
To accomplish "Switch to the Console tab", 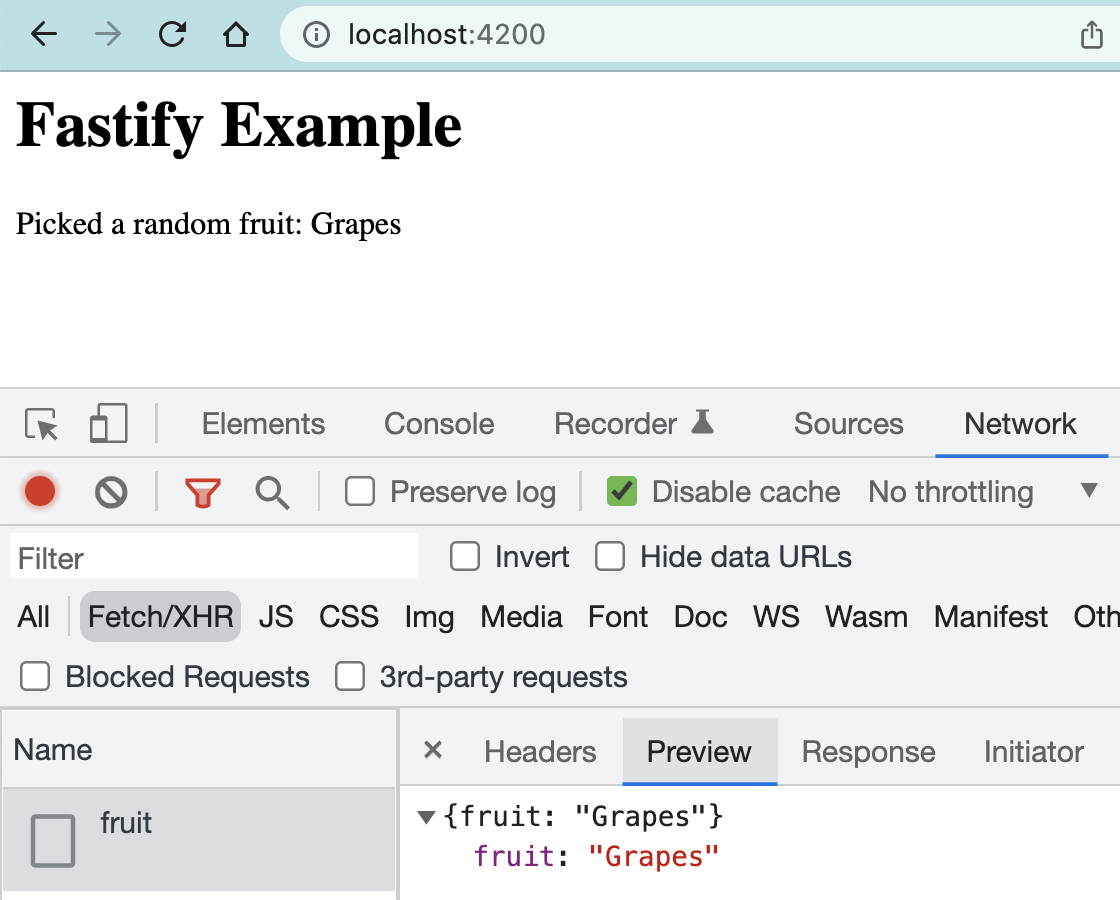I will pos(439,424).
